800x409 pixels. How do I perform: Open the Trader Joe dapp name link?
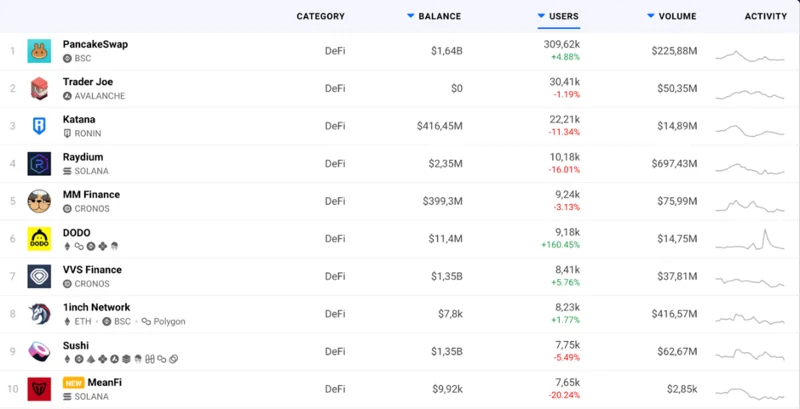pos(88,82)
